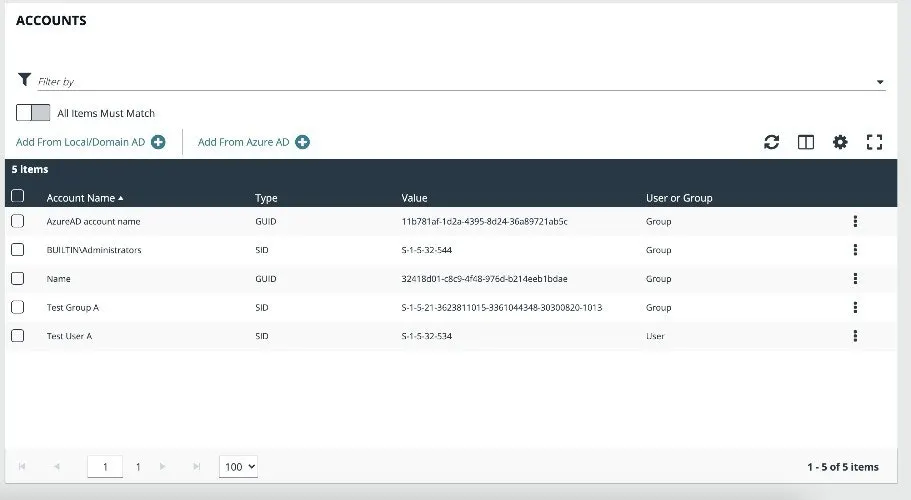Select the Test User A name
Viewport: 911px width, 500px height.
(x=69, y=336)
